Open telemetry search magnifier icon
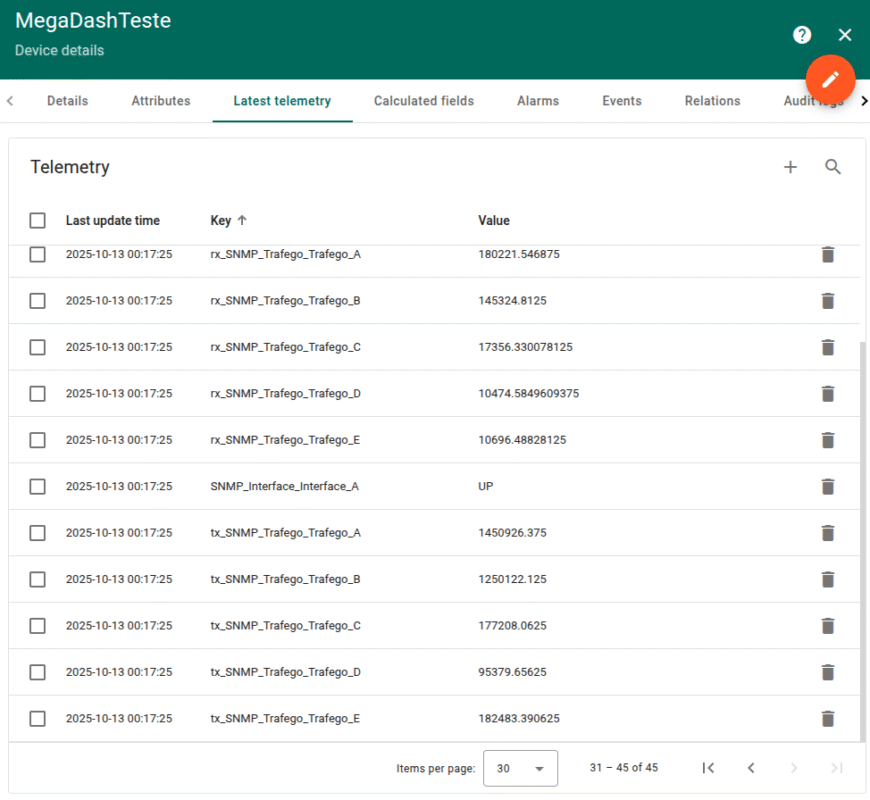Image resolution: width=870 pixels, height=800 pixels. 833,167
